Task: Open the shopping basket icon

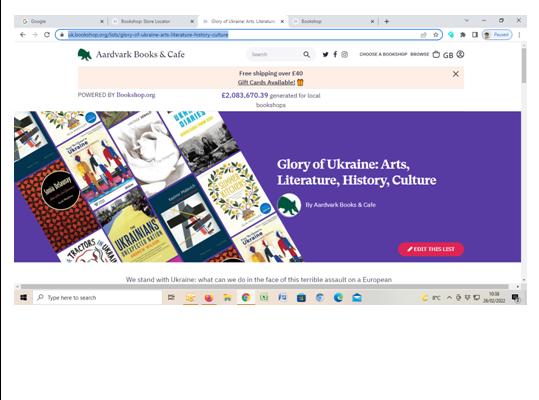Action: pyautogui.click(x=436, y=54)
